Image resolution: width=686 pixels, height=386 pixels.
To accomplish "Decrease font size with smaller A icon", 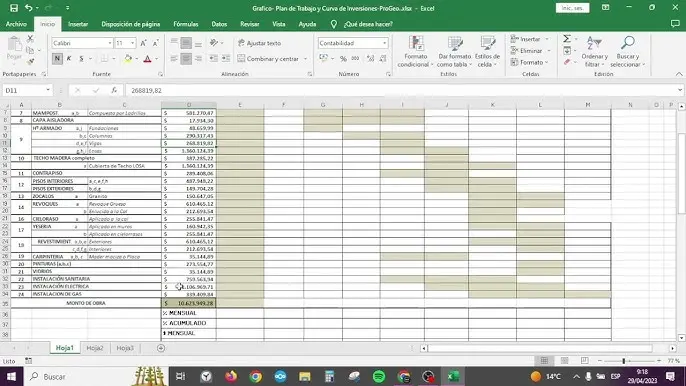I will 155,43.
